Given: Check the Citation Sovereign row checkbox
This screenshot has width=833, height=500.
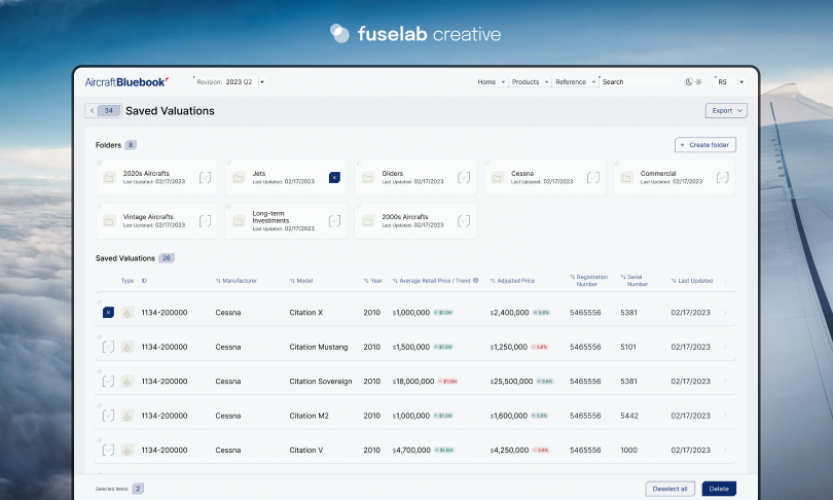Looking at the screenshot, I should coord(108,382).
